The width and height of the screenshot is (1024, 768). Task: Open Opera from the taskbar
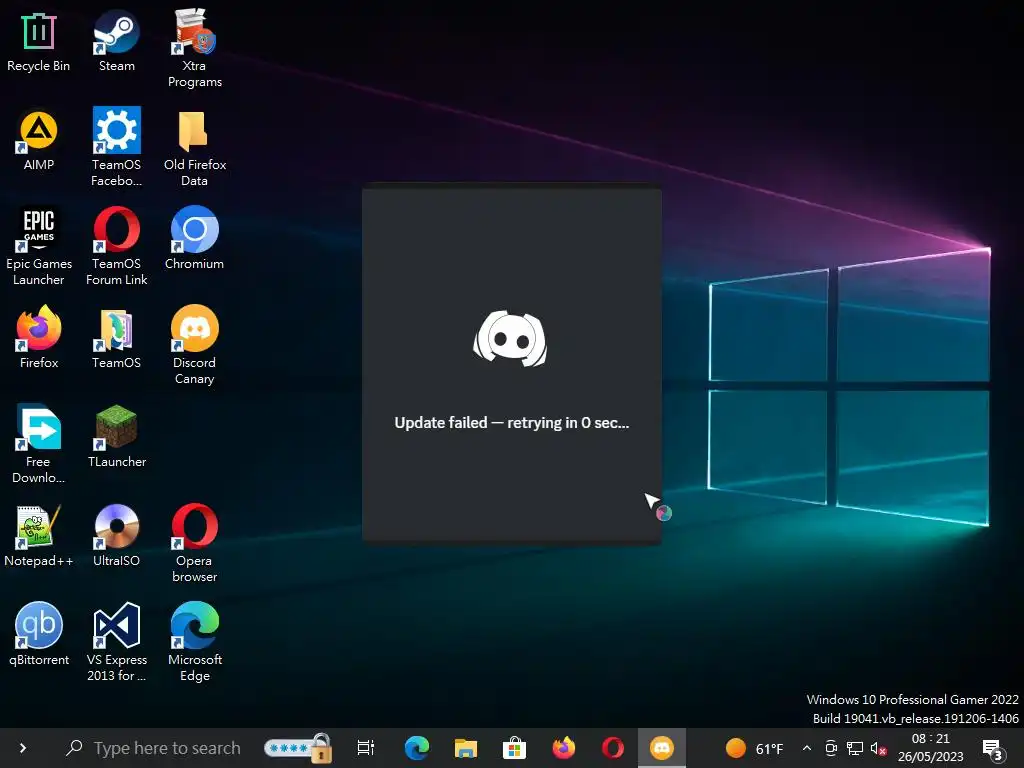(x=613, y=748)
